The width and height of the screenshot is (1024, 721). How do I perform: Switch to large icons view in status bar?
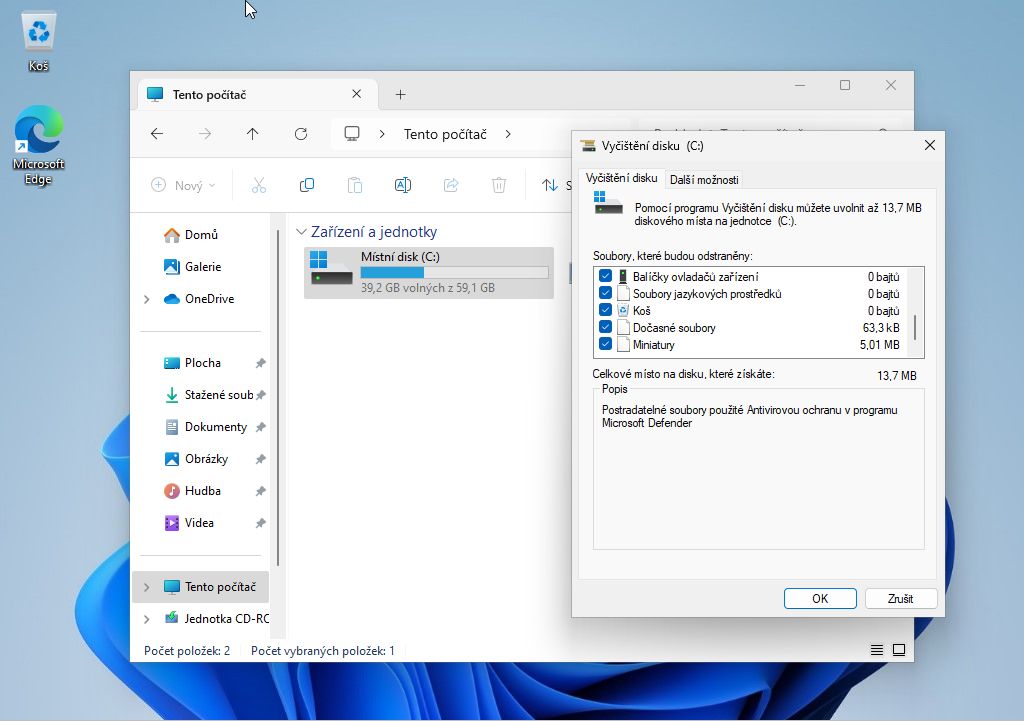[899, 650]
